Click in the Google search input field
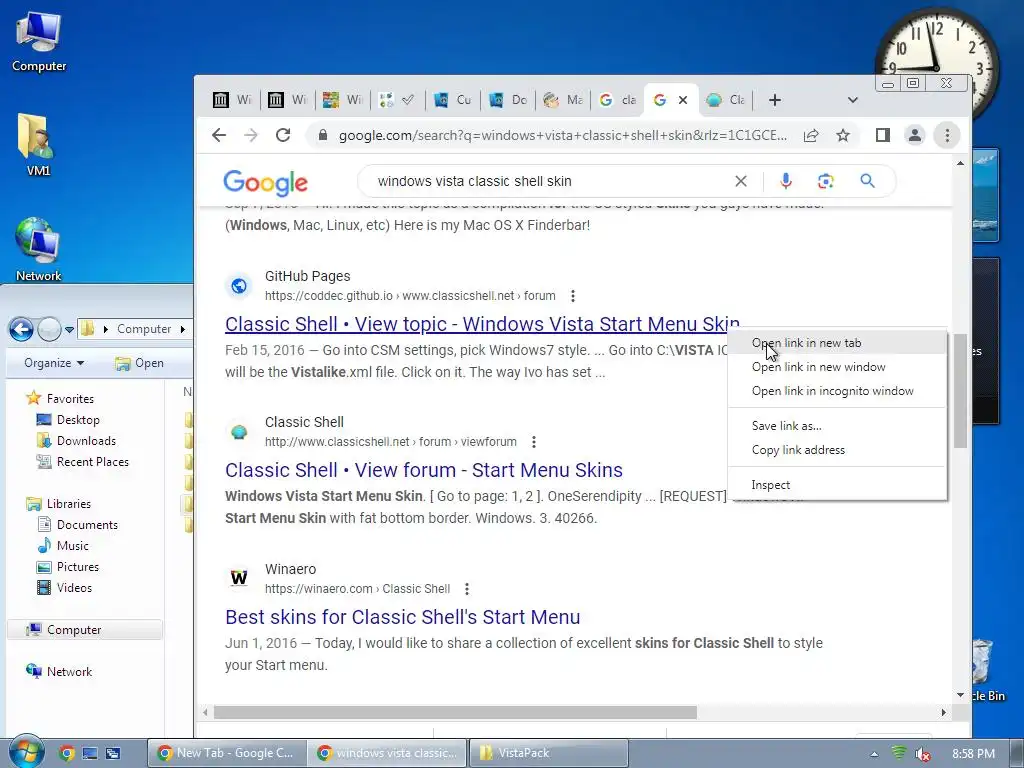Image resolution: width=1024 pixels, height=768 pixels. click(x=549, y=181)
